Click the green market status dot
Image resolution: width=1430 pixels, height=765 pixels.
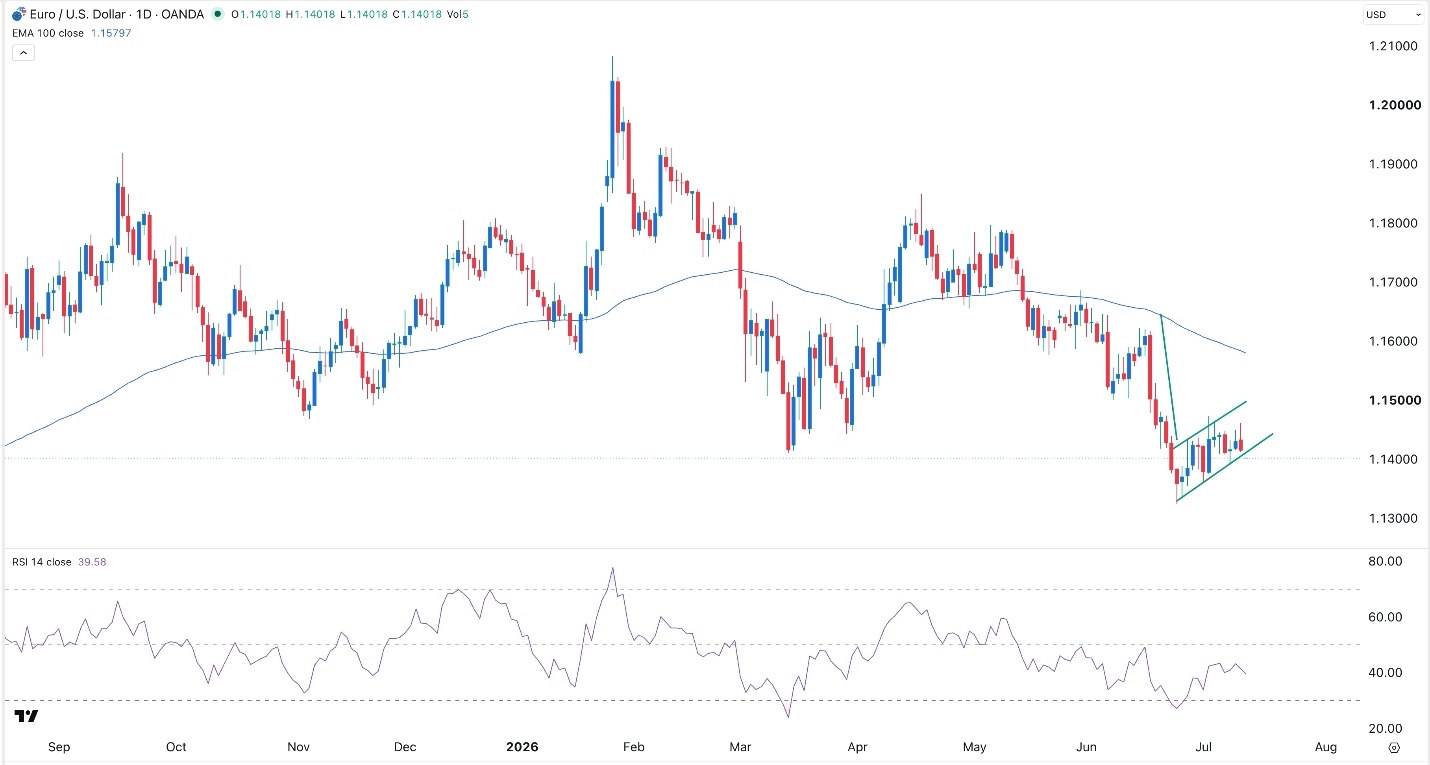coord(217,14)
